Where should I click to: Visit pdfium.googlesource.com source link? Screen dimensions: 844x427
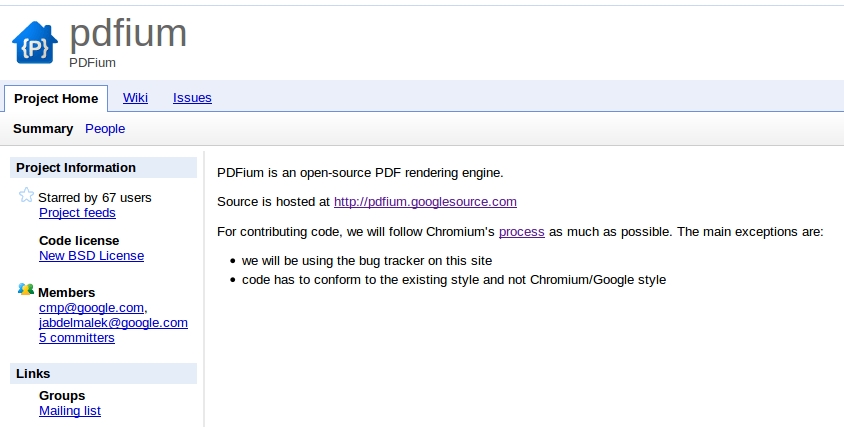pyautogui.click(x=425, y=202)
